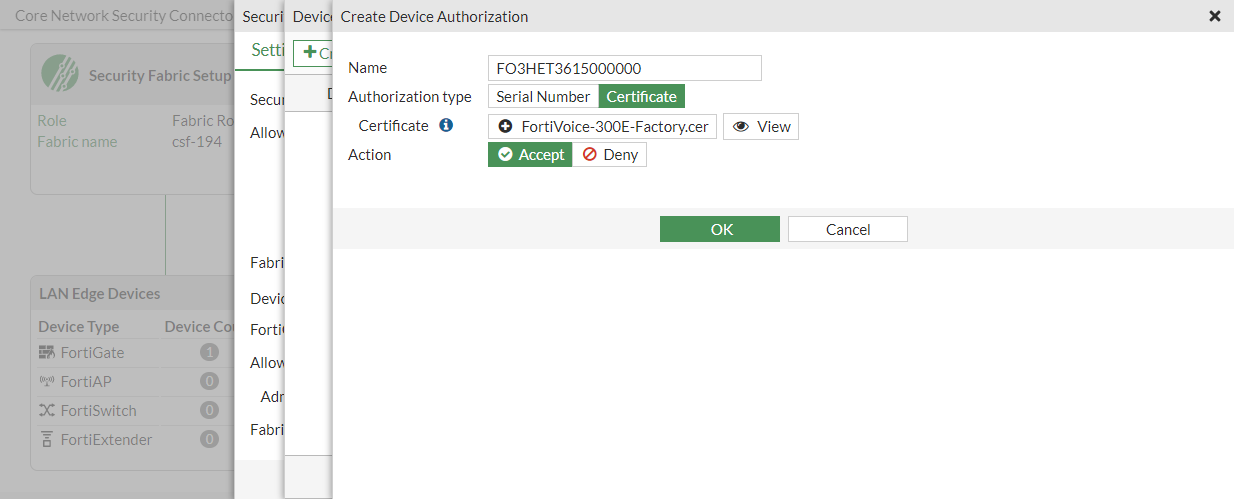The image size is (1234, 499).
Task: Click the FortiGate device count badge
Action: click(x=209, y=352)
